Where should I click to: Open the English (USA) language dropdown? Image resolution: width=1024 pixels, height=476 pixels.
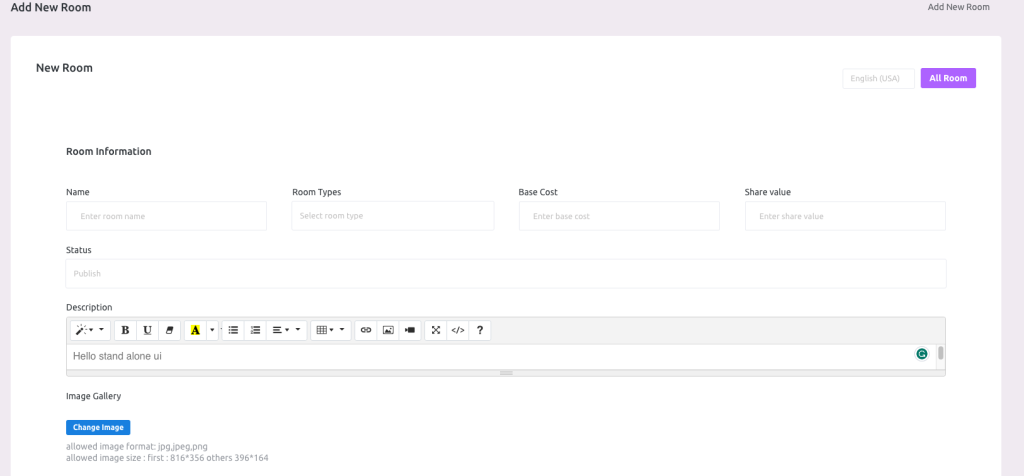point(878,78)
